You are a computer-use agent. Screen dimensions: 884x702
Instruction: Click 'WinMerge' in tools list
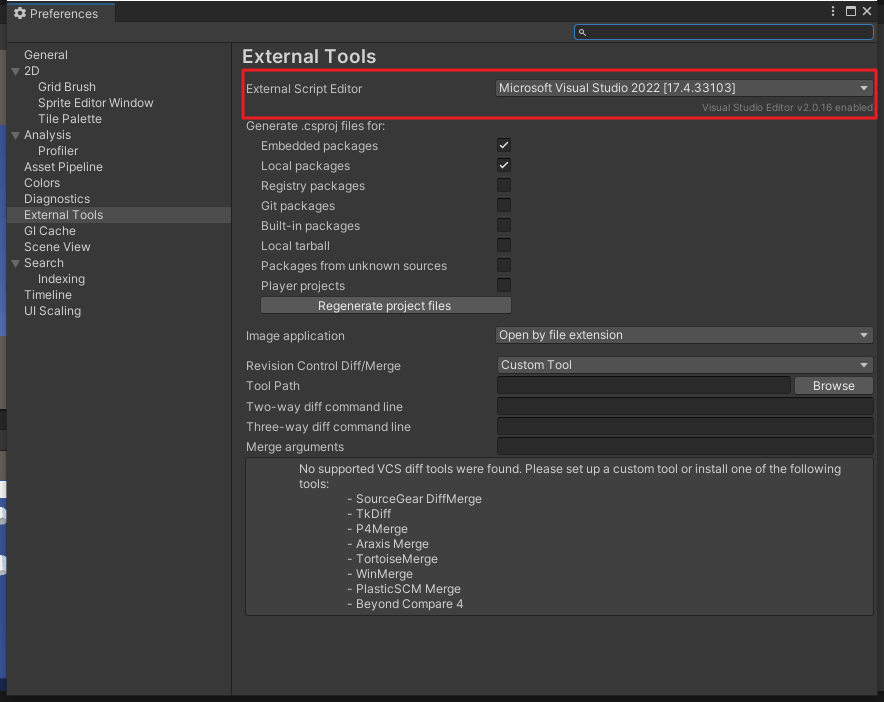[x=384, y=574]
